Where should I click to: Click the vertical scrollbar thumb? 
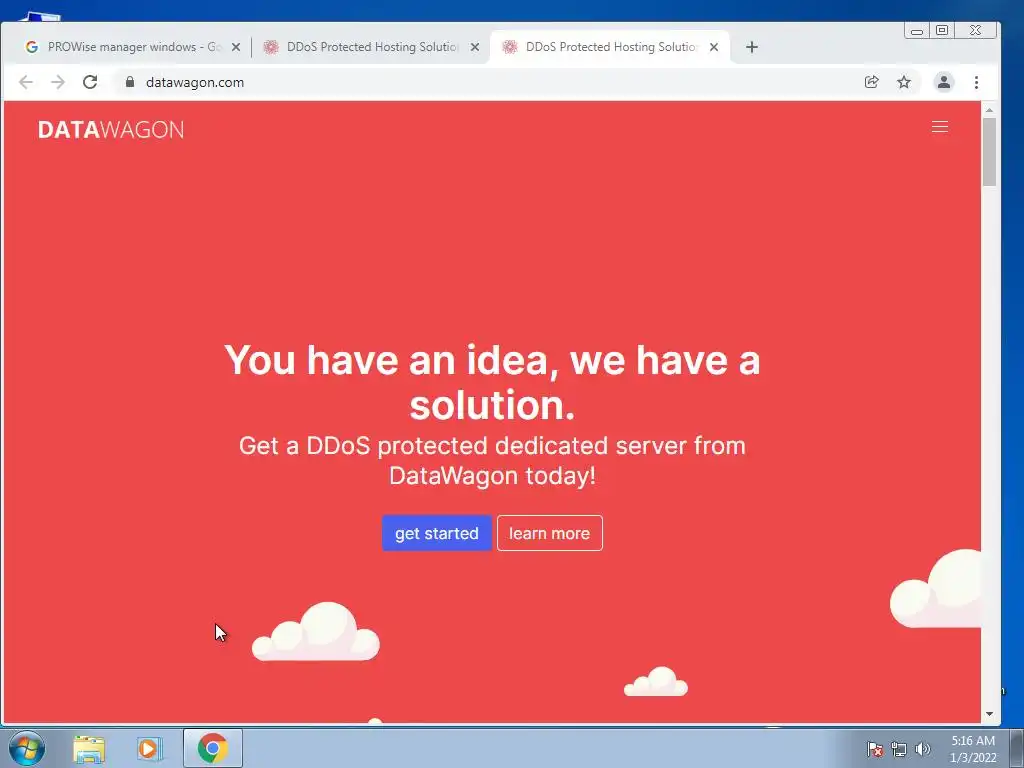pyautogui.click(x=989, y=152)
